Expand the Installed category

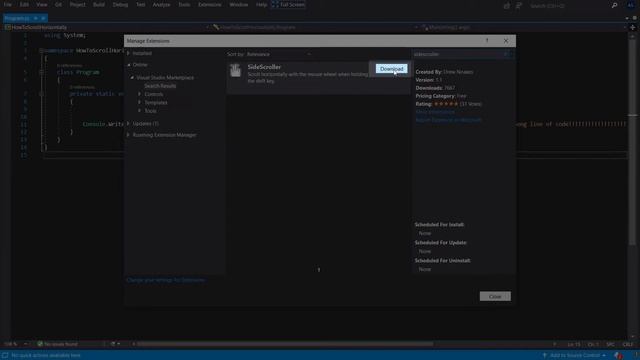[128, 53]
